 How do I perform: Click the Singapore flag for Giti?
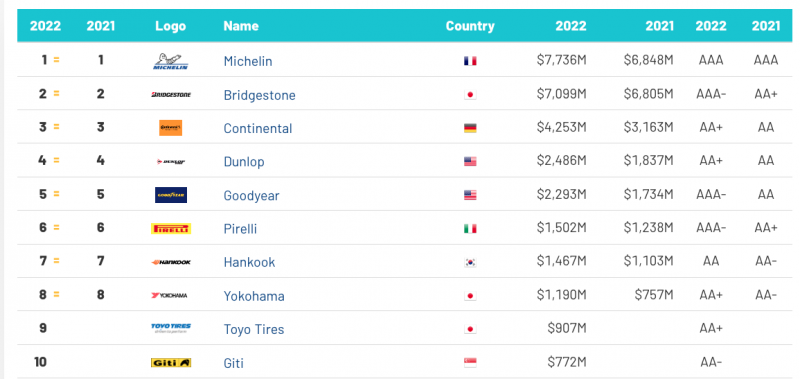point(470,363)
